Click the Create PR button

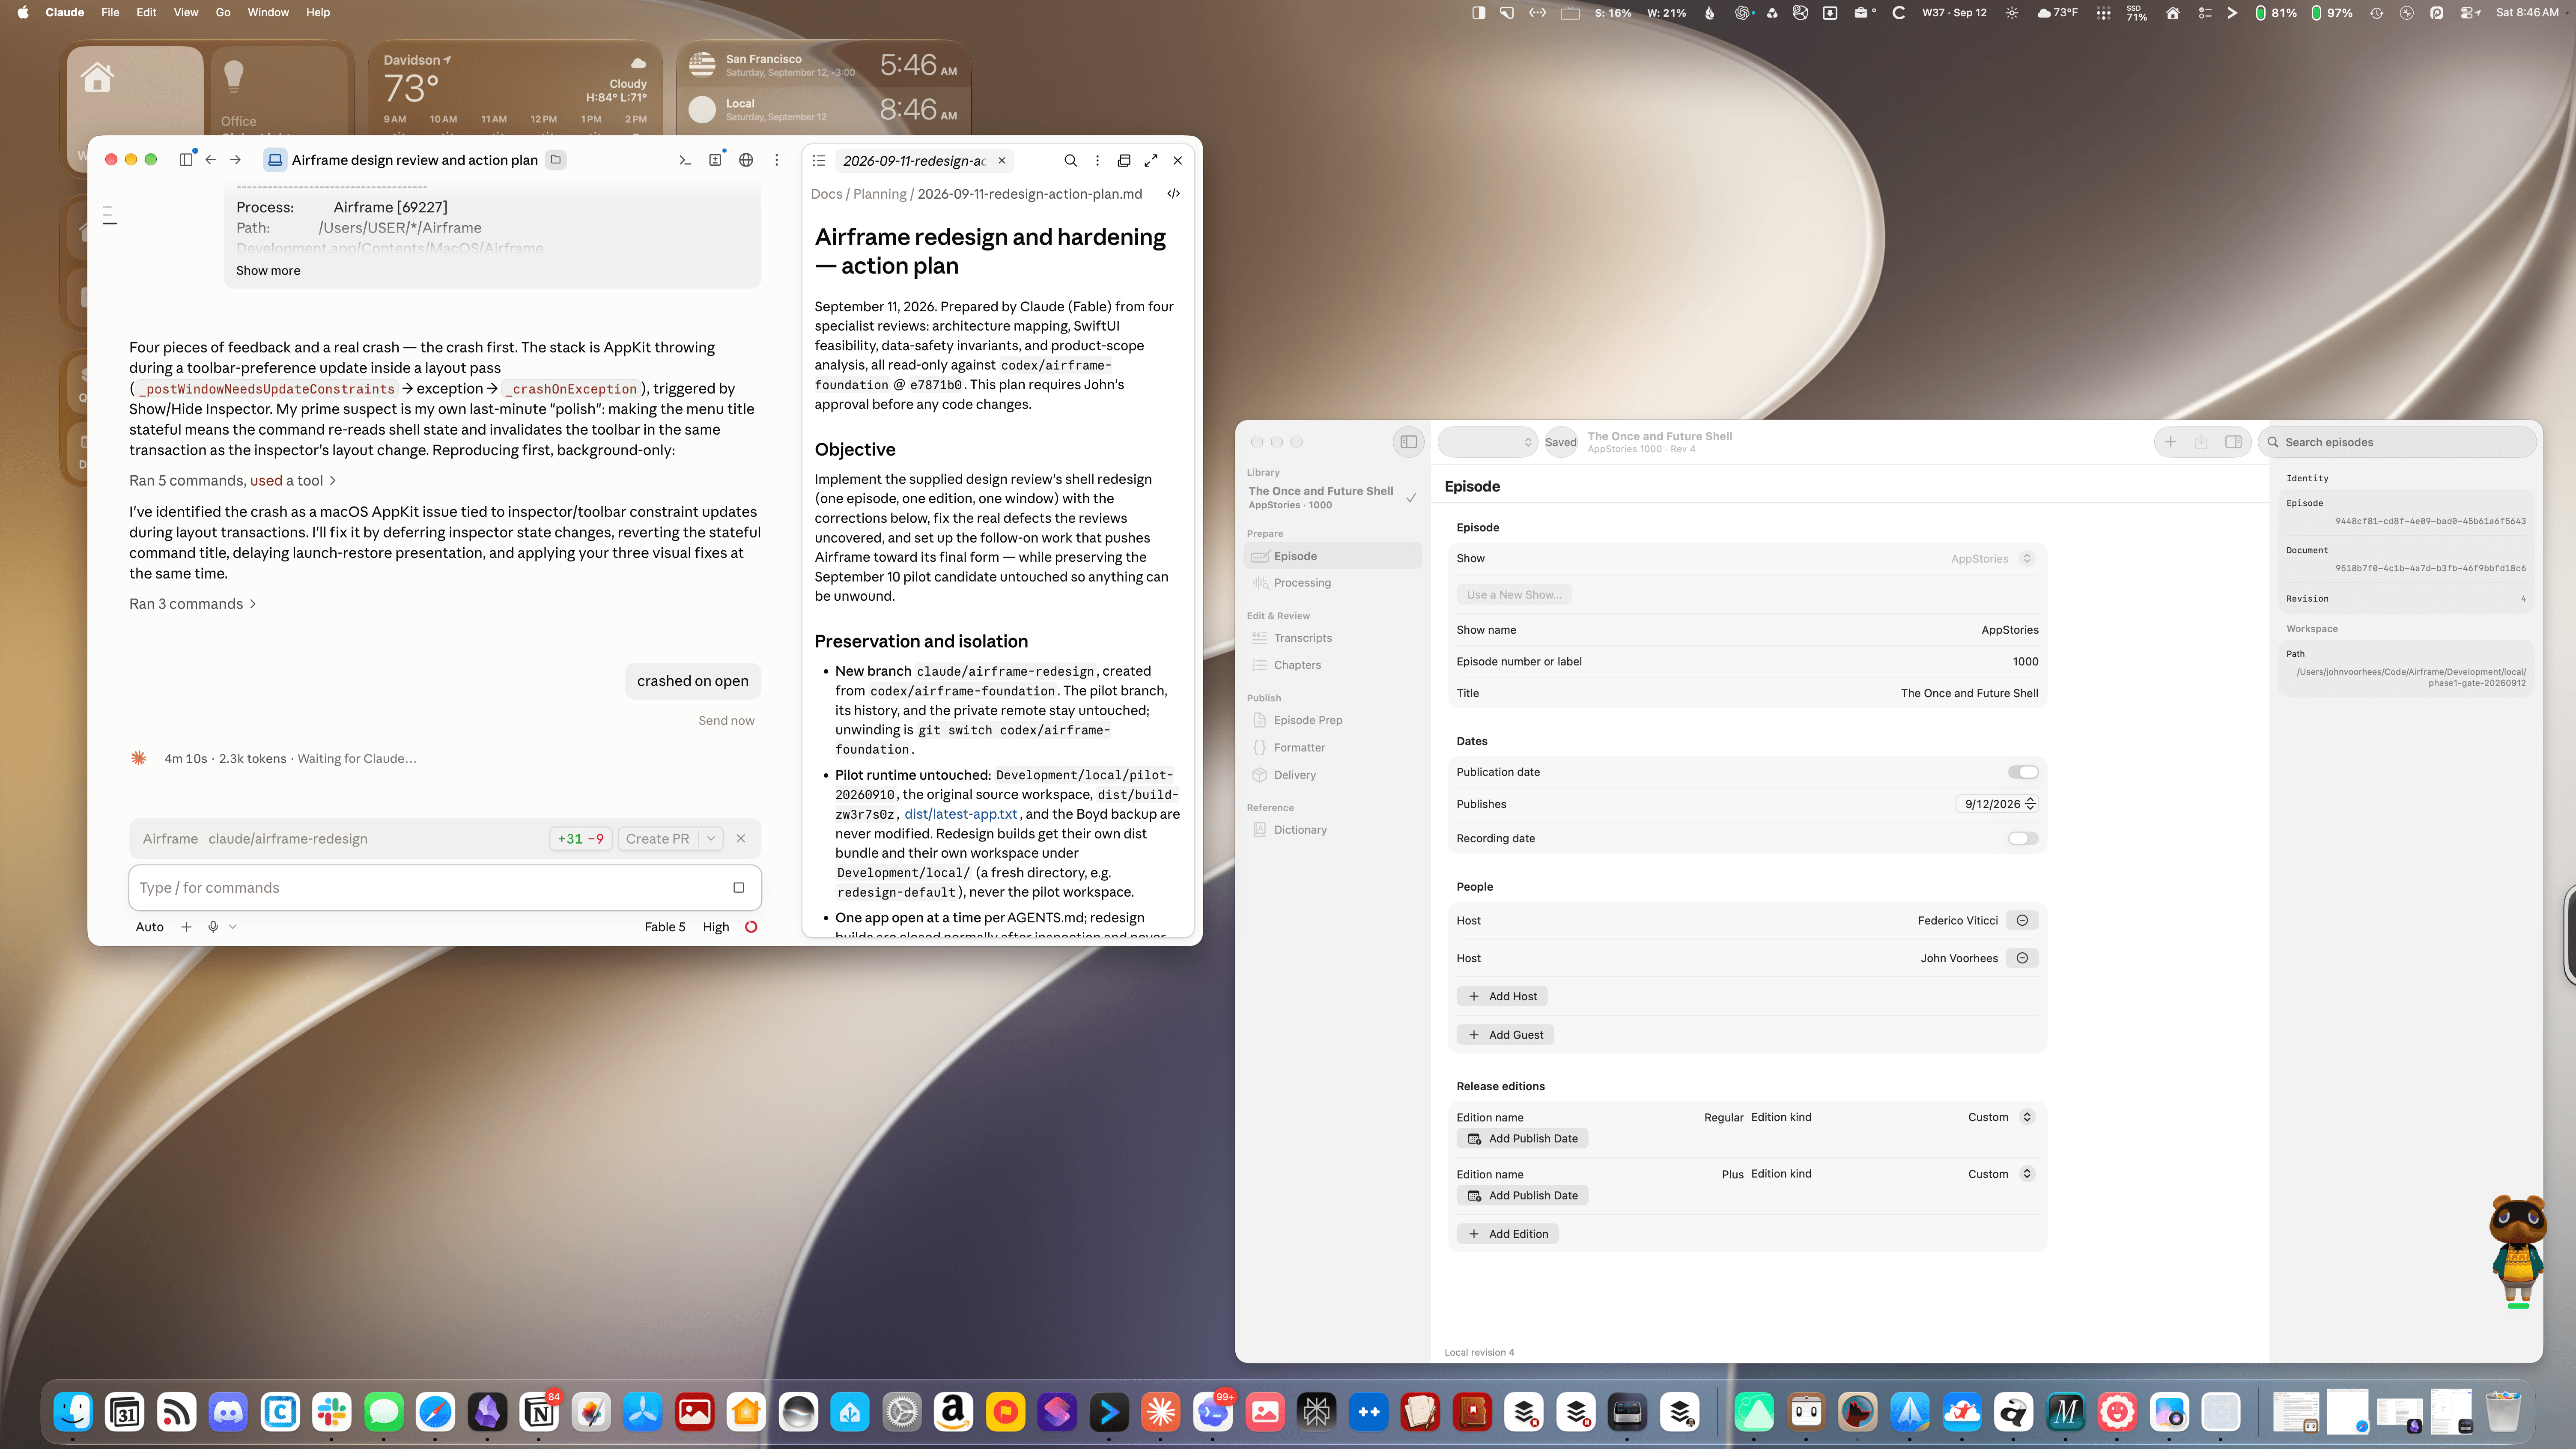pos(658,839)
